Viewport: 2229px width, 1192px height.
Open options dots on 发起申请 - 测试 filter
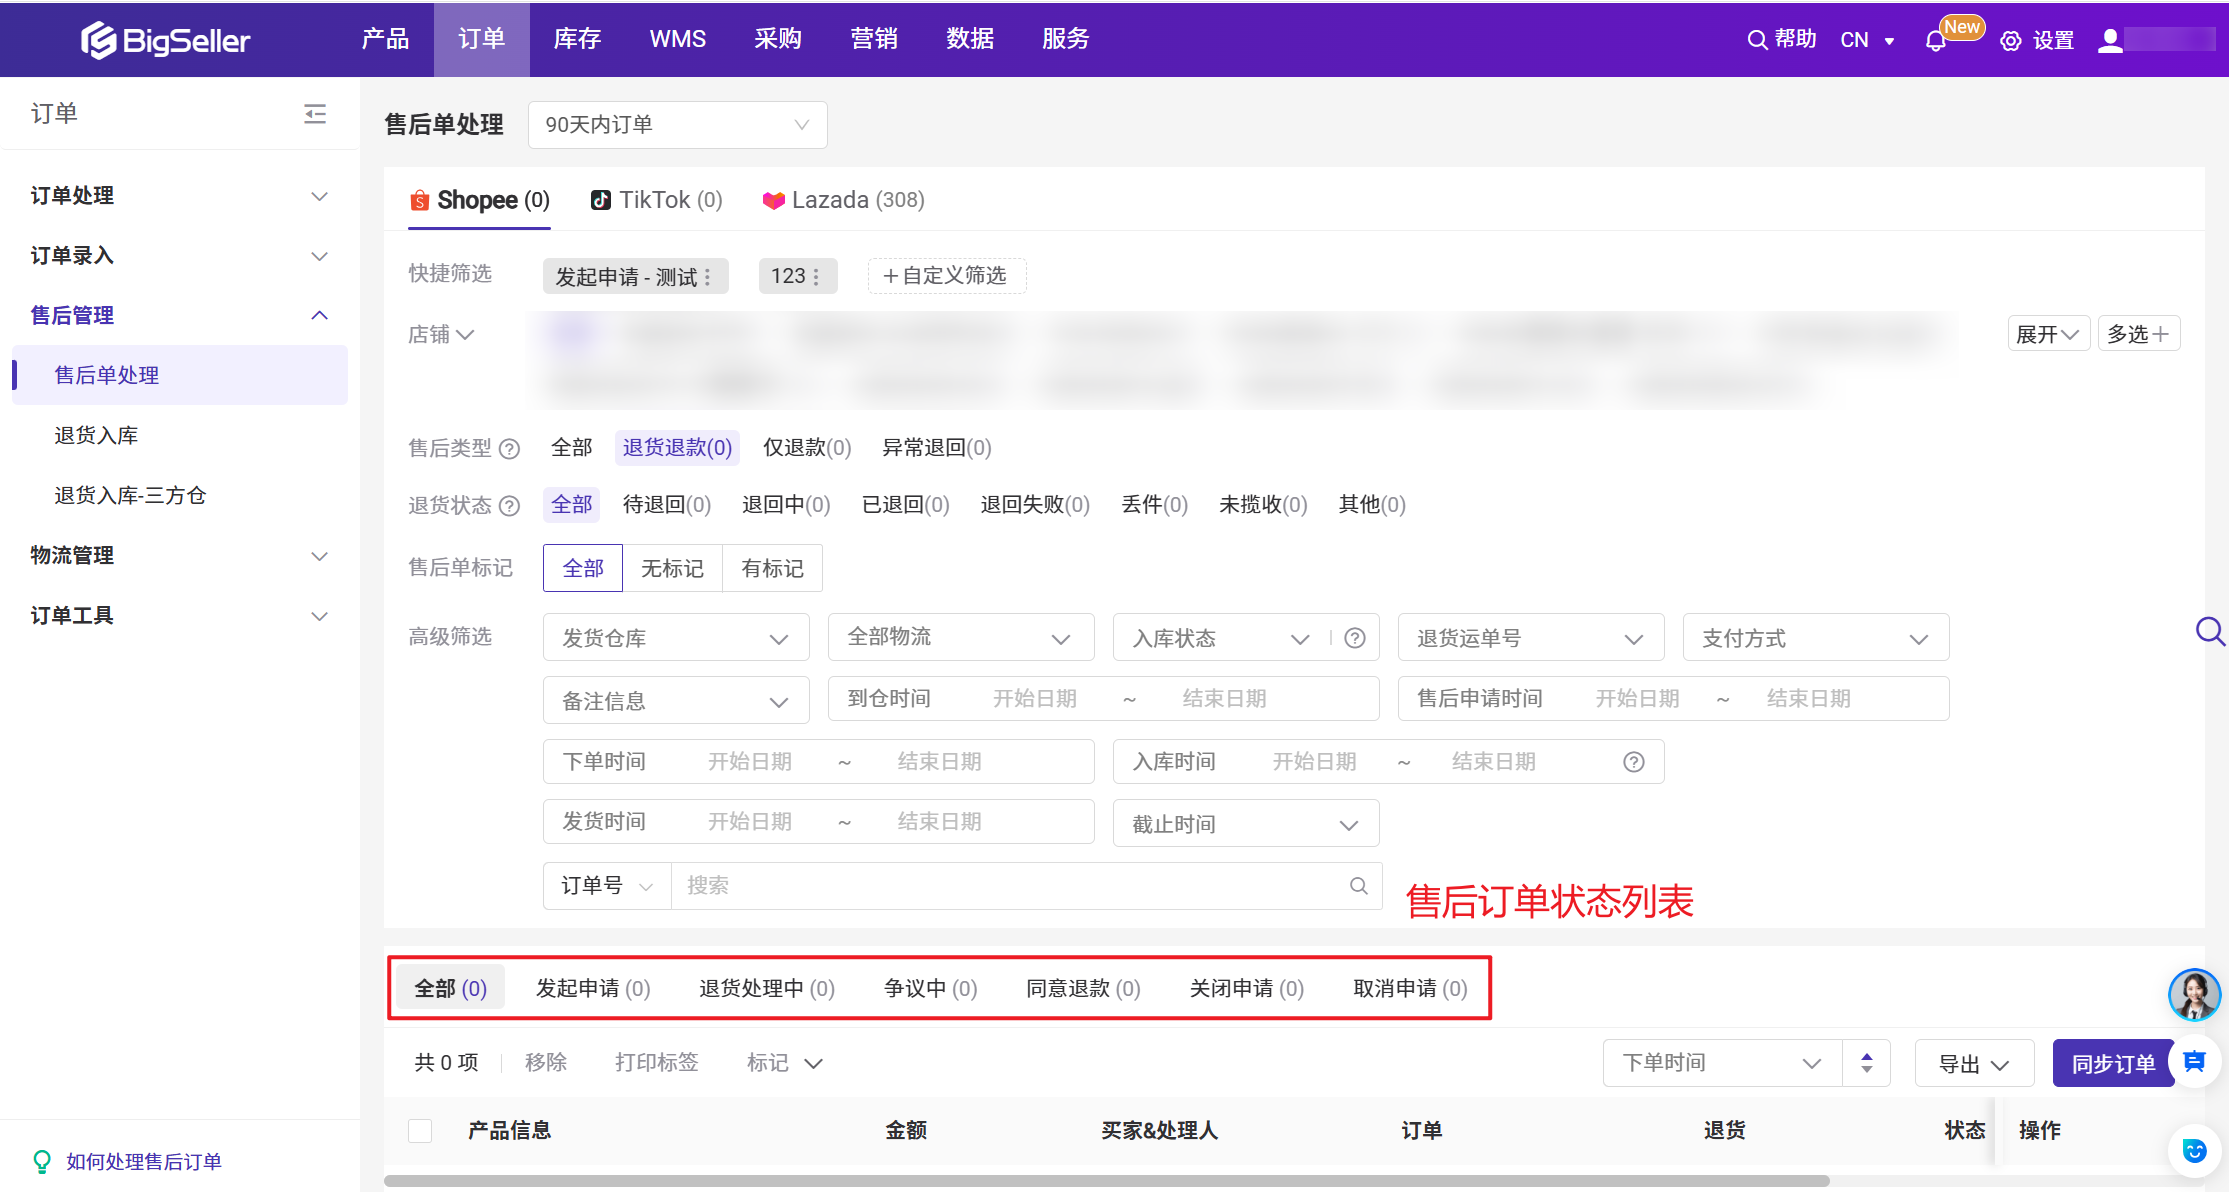pos(708,277)
